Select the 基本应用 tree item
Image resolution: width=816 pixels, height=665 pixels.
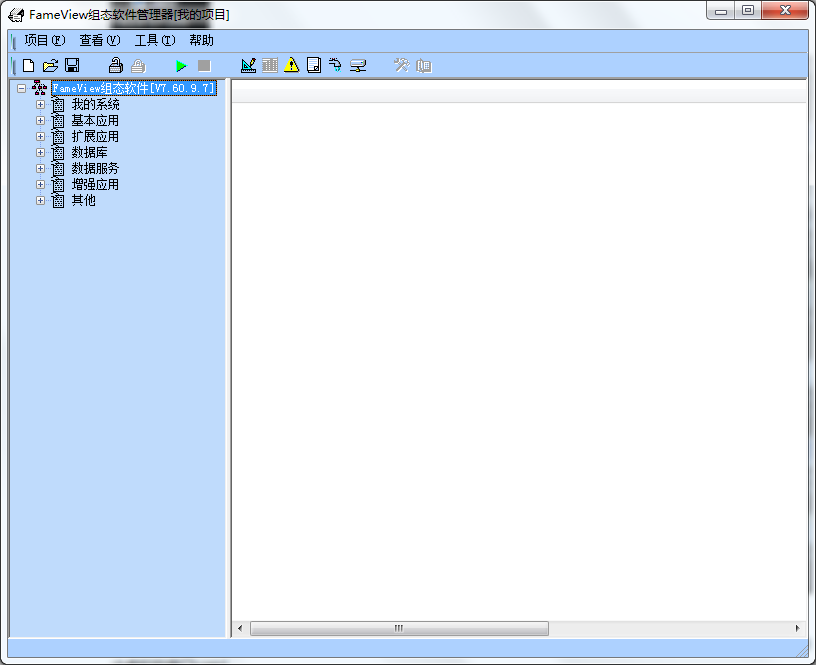pos(95,121)
